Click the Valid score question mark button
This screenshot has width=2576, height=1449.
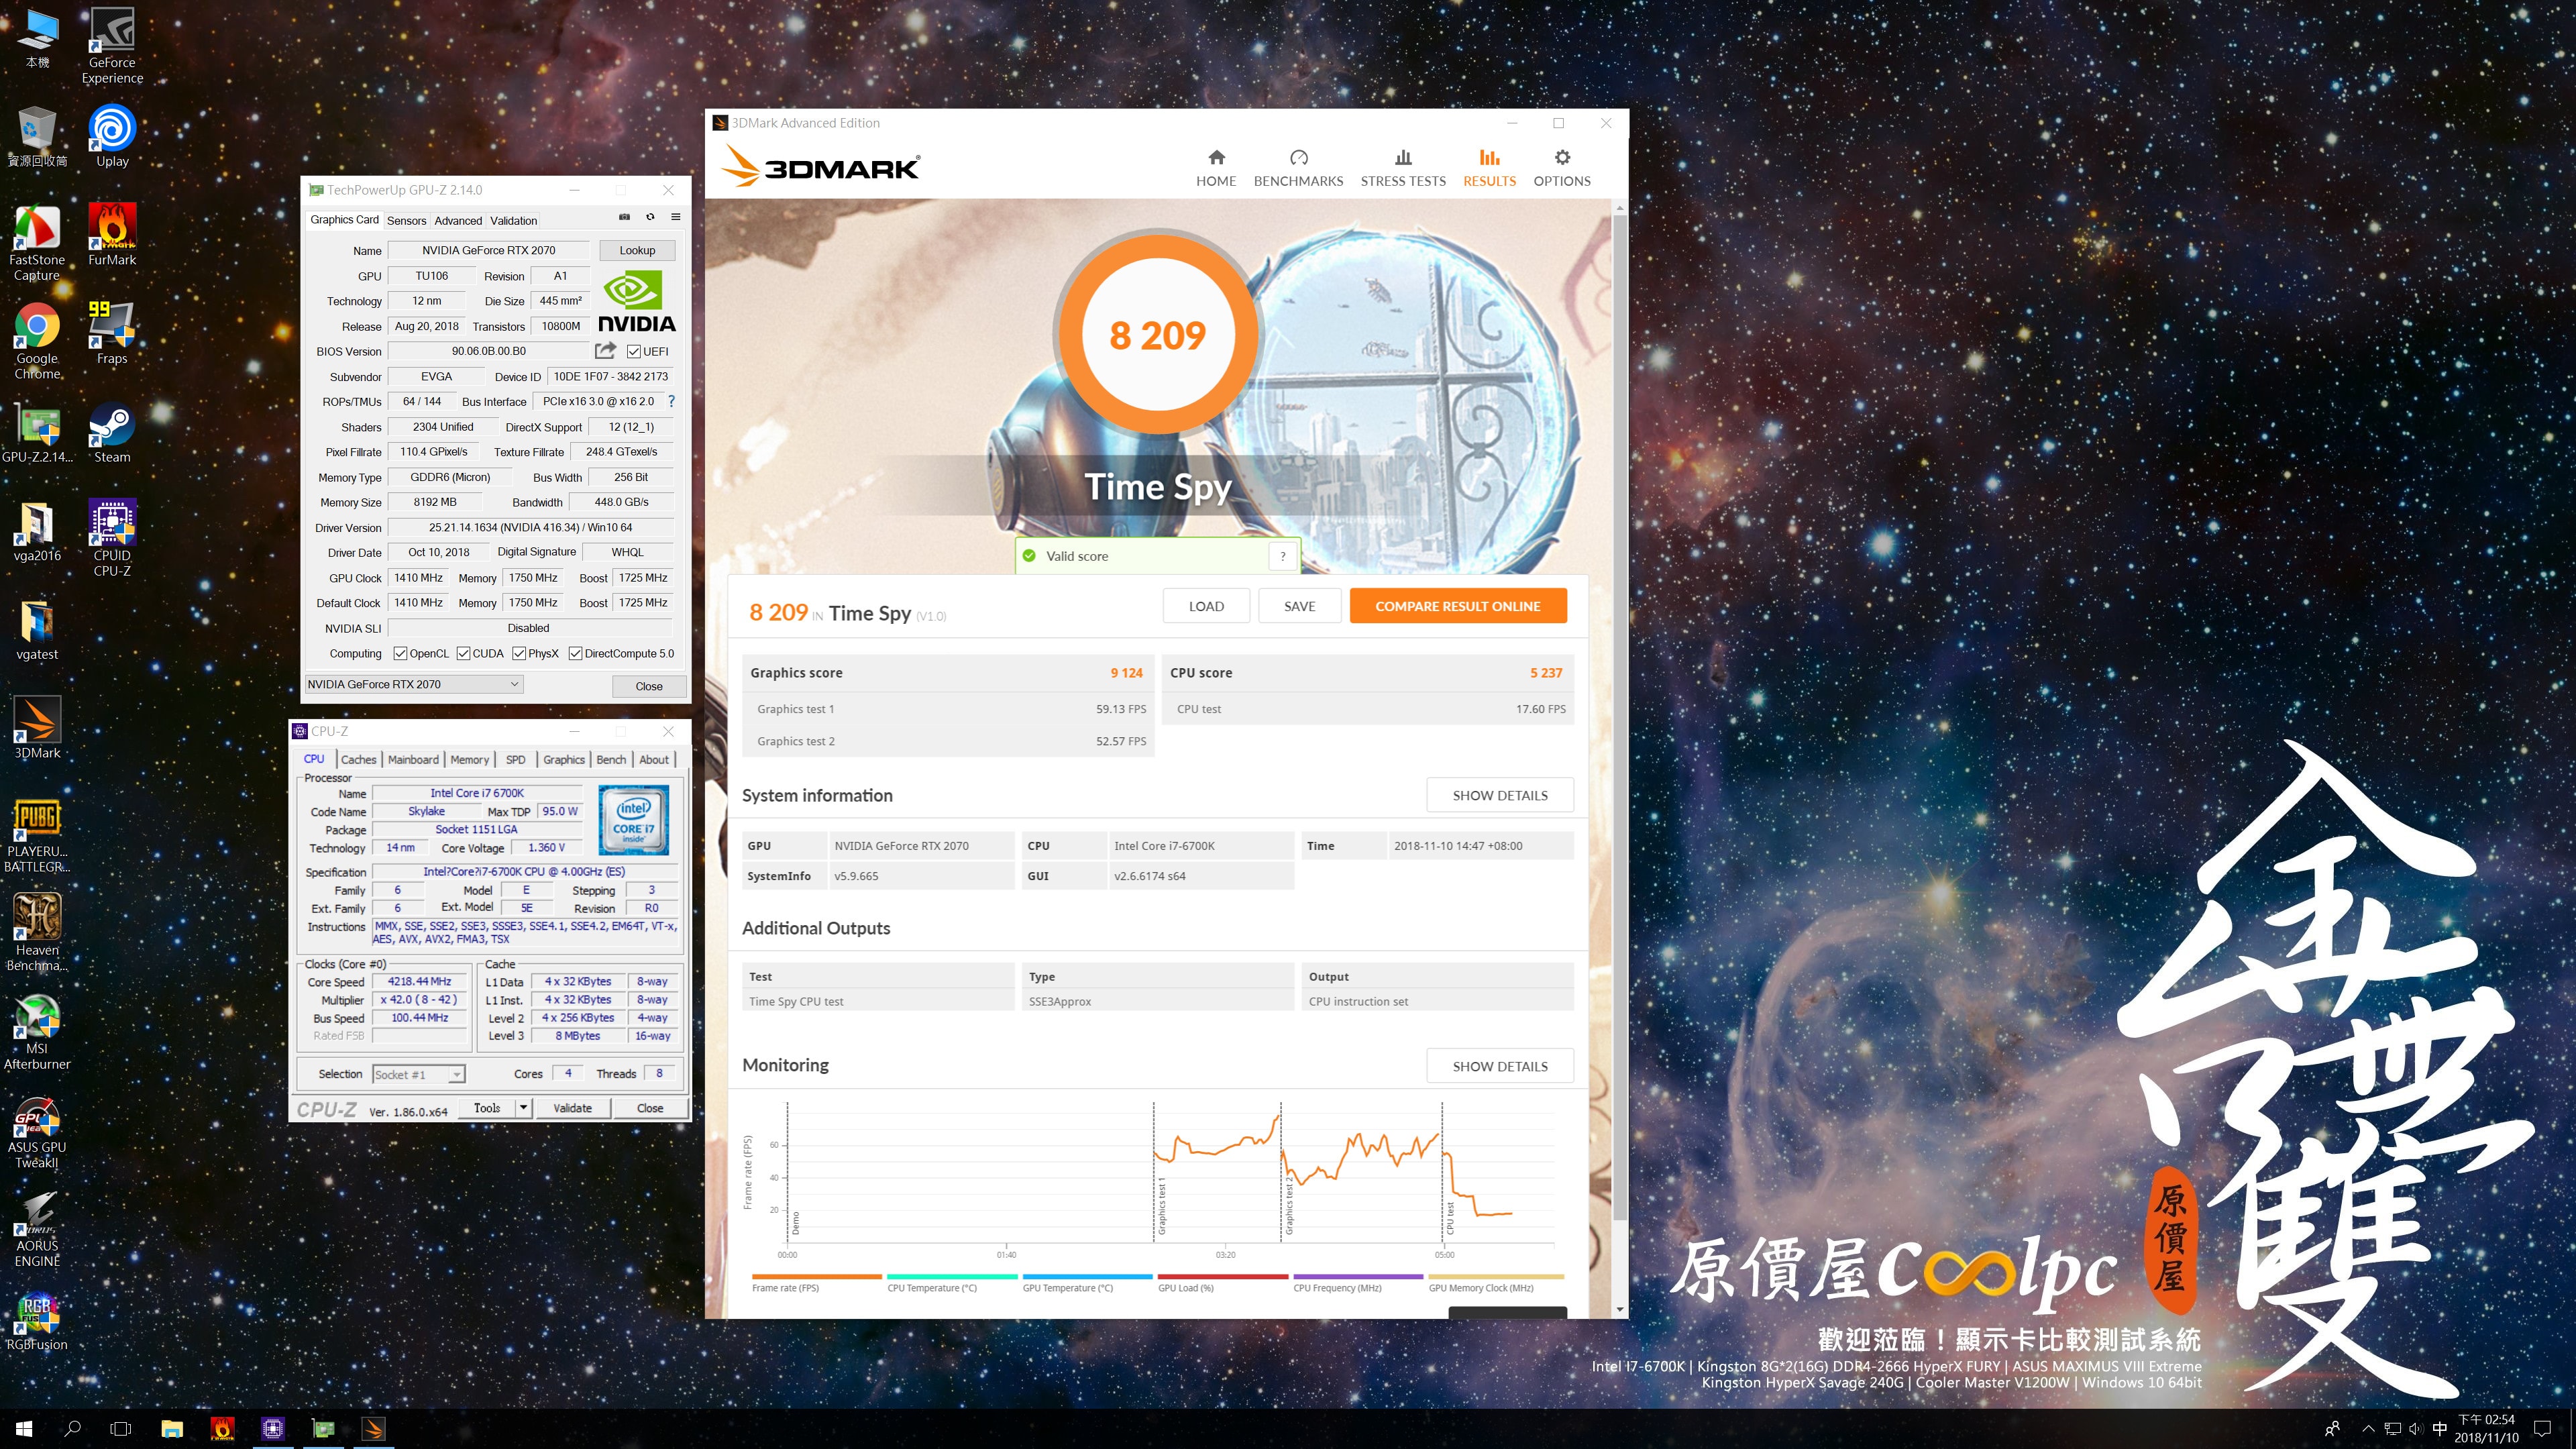click(x=1283, y=556)
